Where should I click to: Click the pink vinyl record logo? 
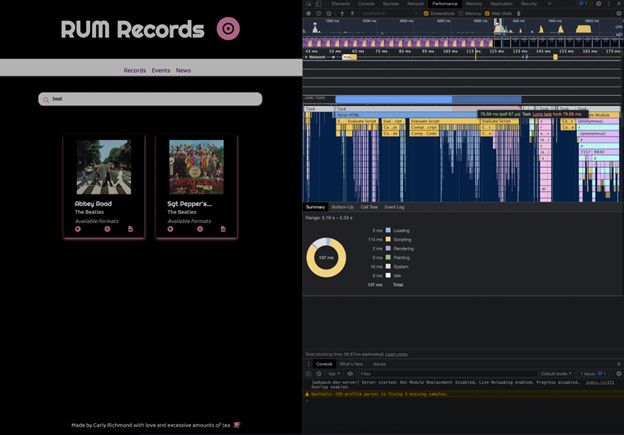click(x=228, y=29)
